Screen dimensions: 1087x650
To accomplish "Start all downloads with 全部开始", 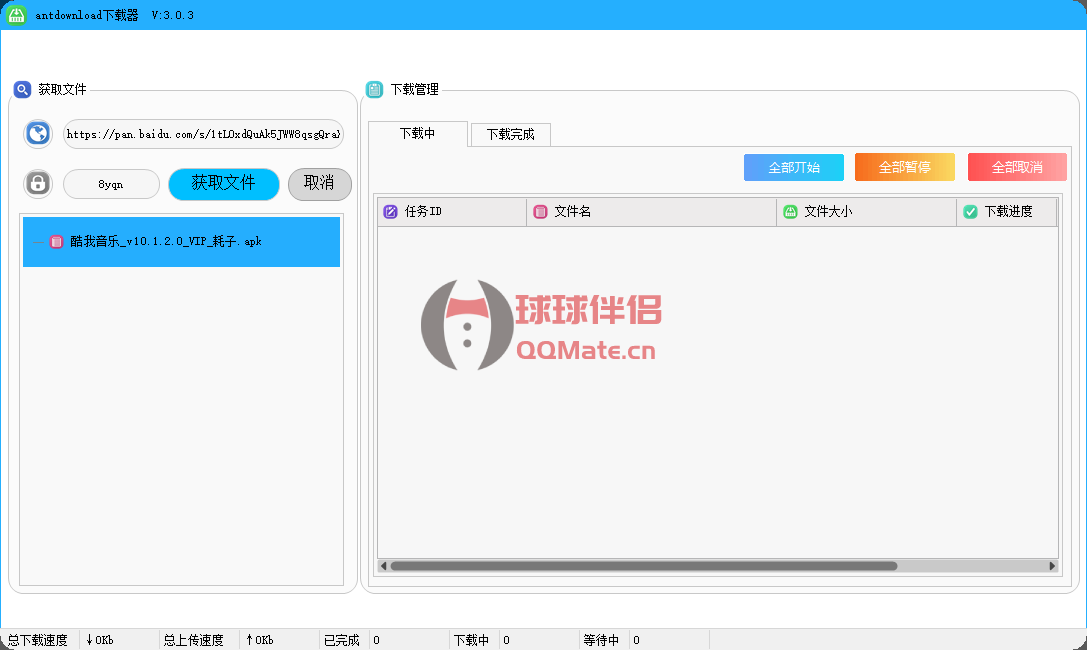I will [x=794, y=167].
